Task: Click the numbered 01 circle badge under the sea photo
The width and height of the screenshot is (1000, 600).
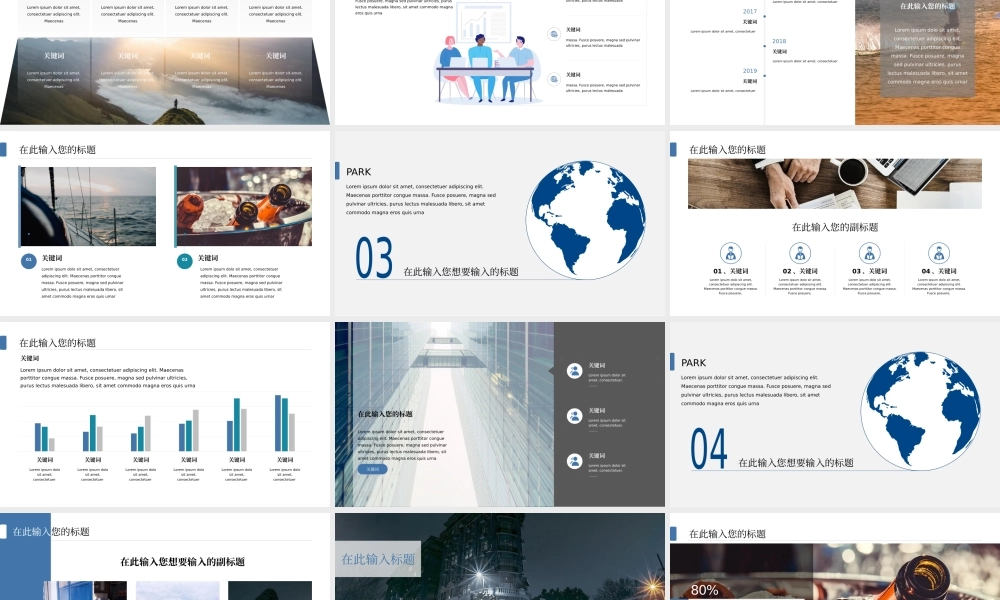Action: coord(29,261)
